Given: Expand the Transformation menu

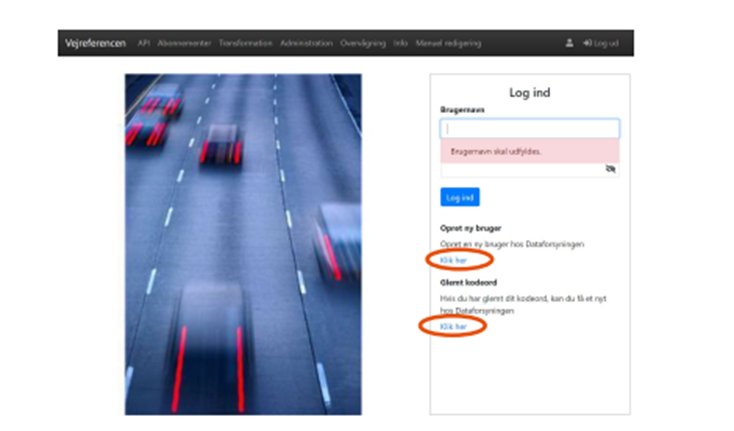Looking at the screenshot, I should (246, 44).
